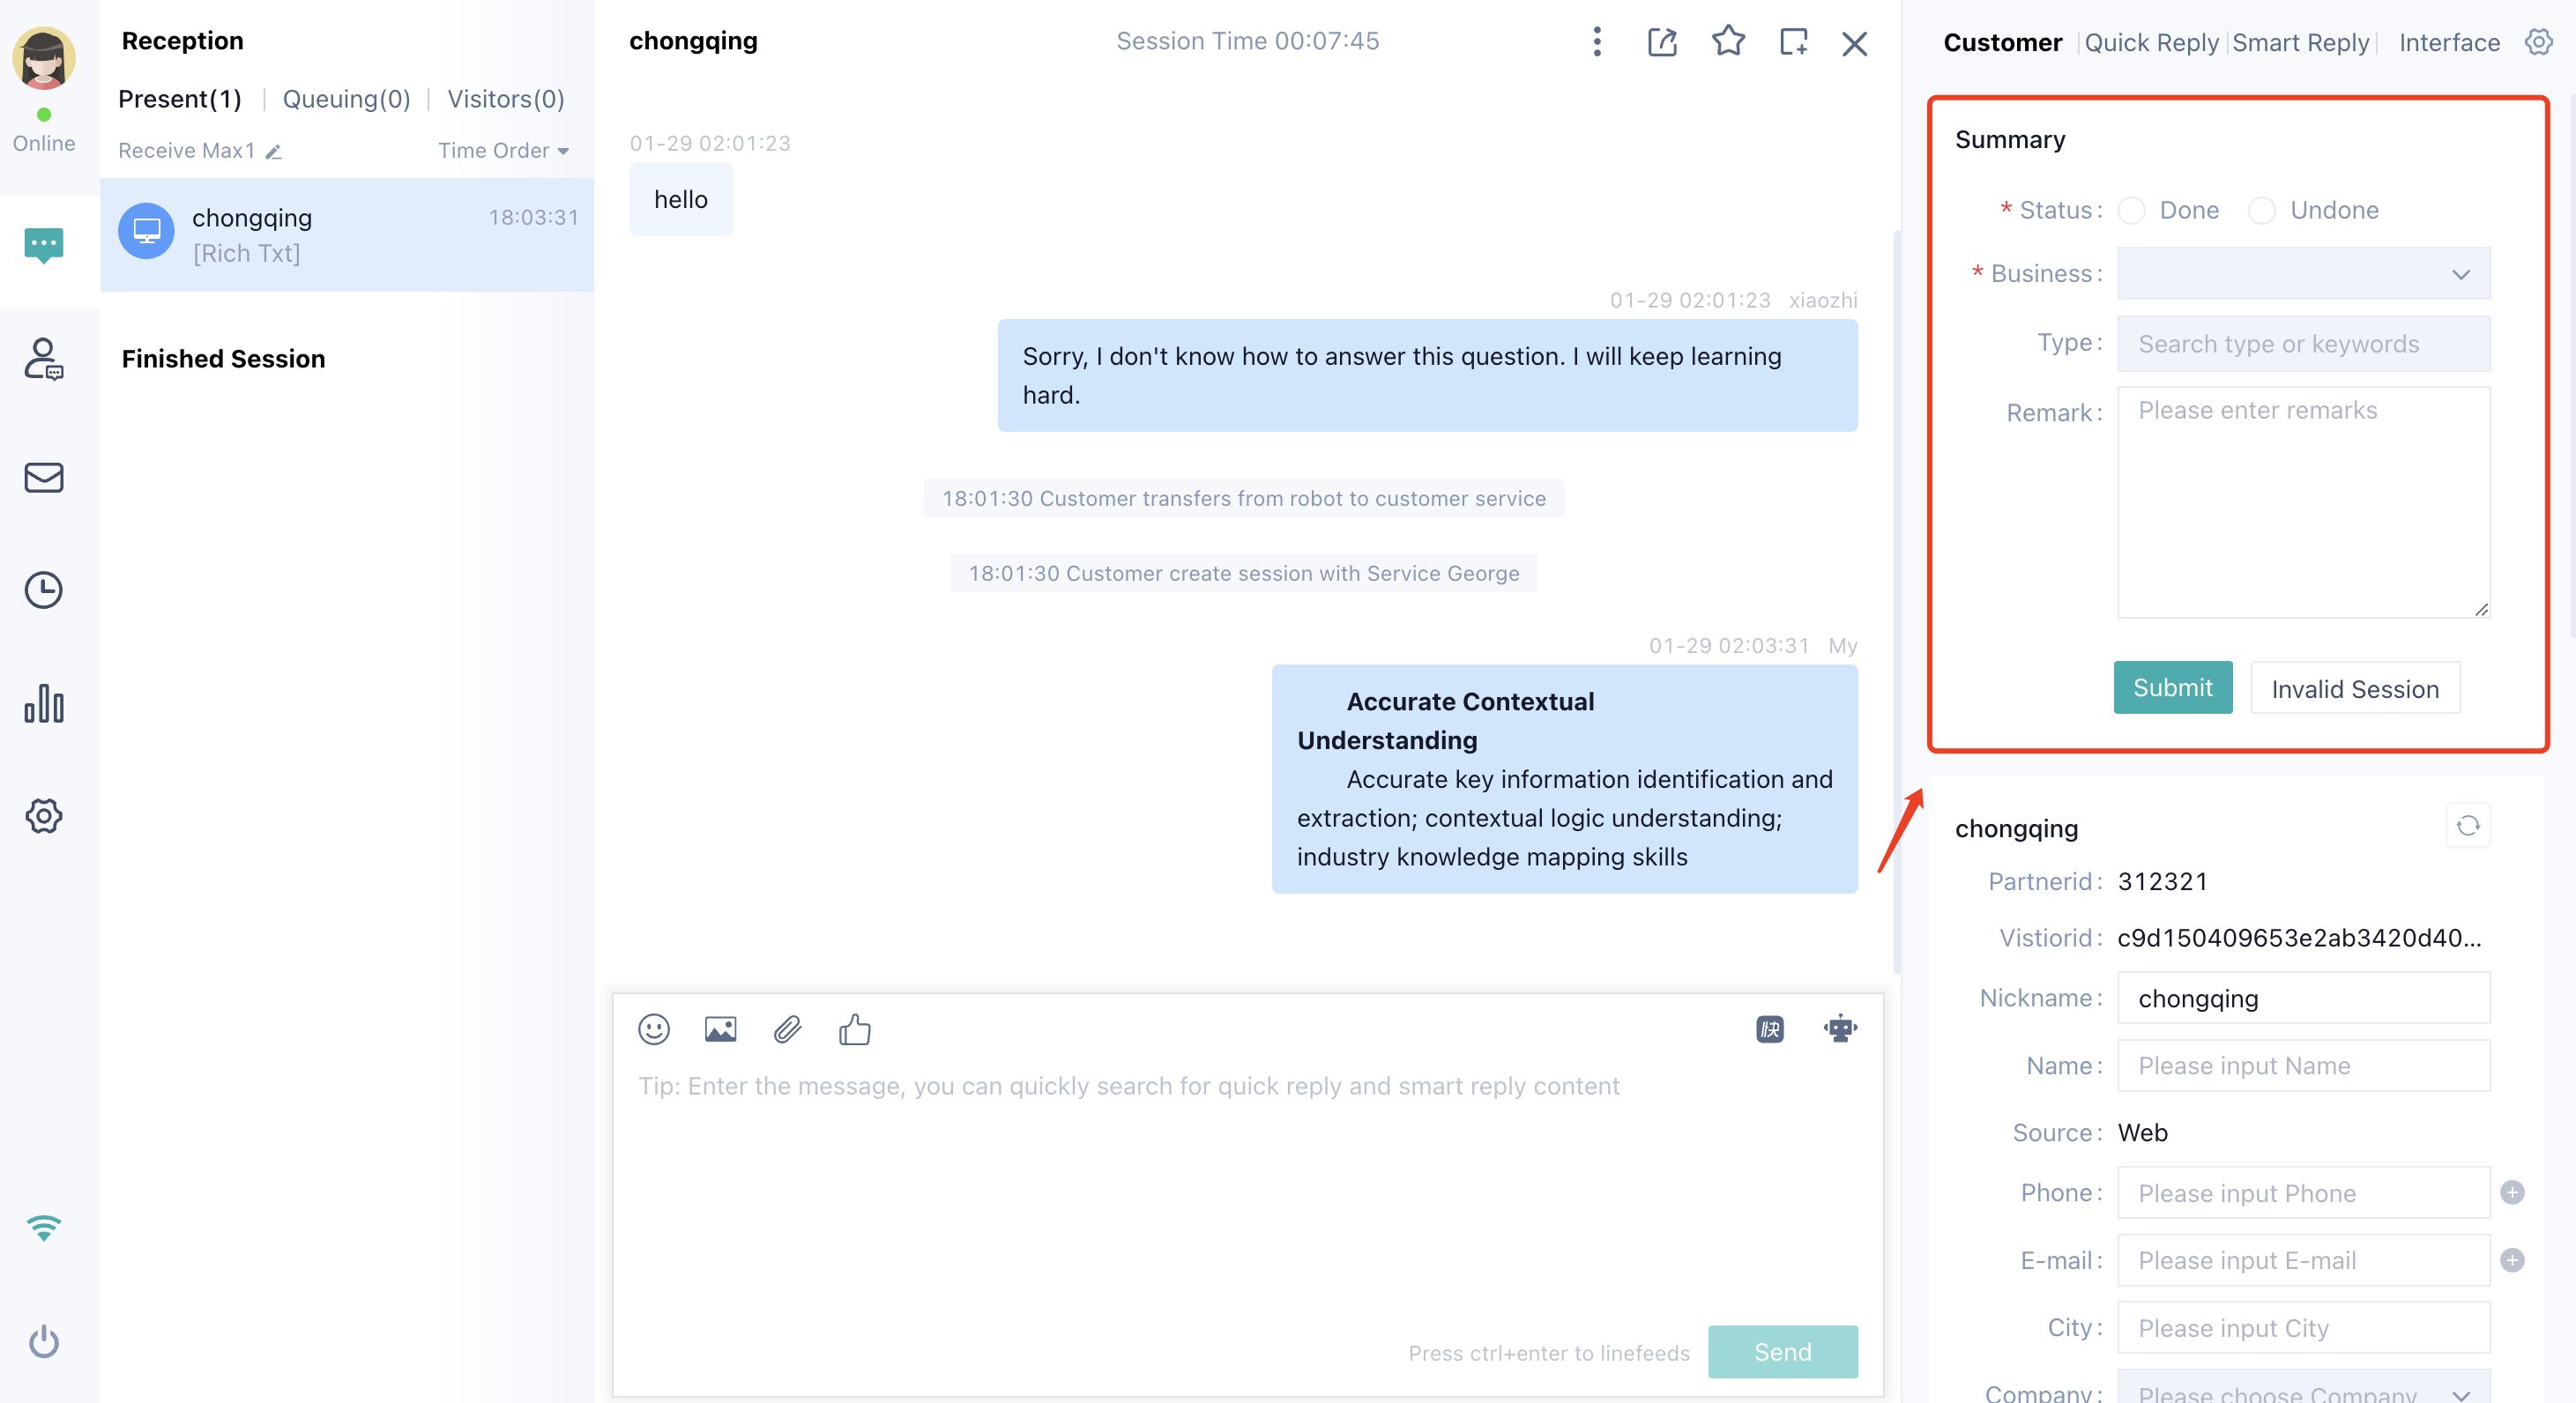The width and height of the screenshot is (2576, 1403).
Task: Attach a file with paperclip icon
Action: coord(787,1029)
